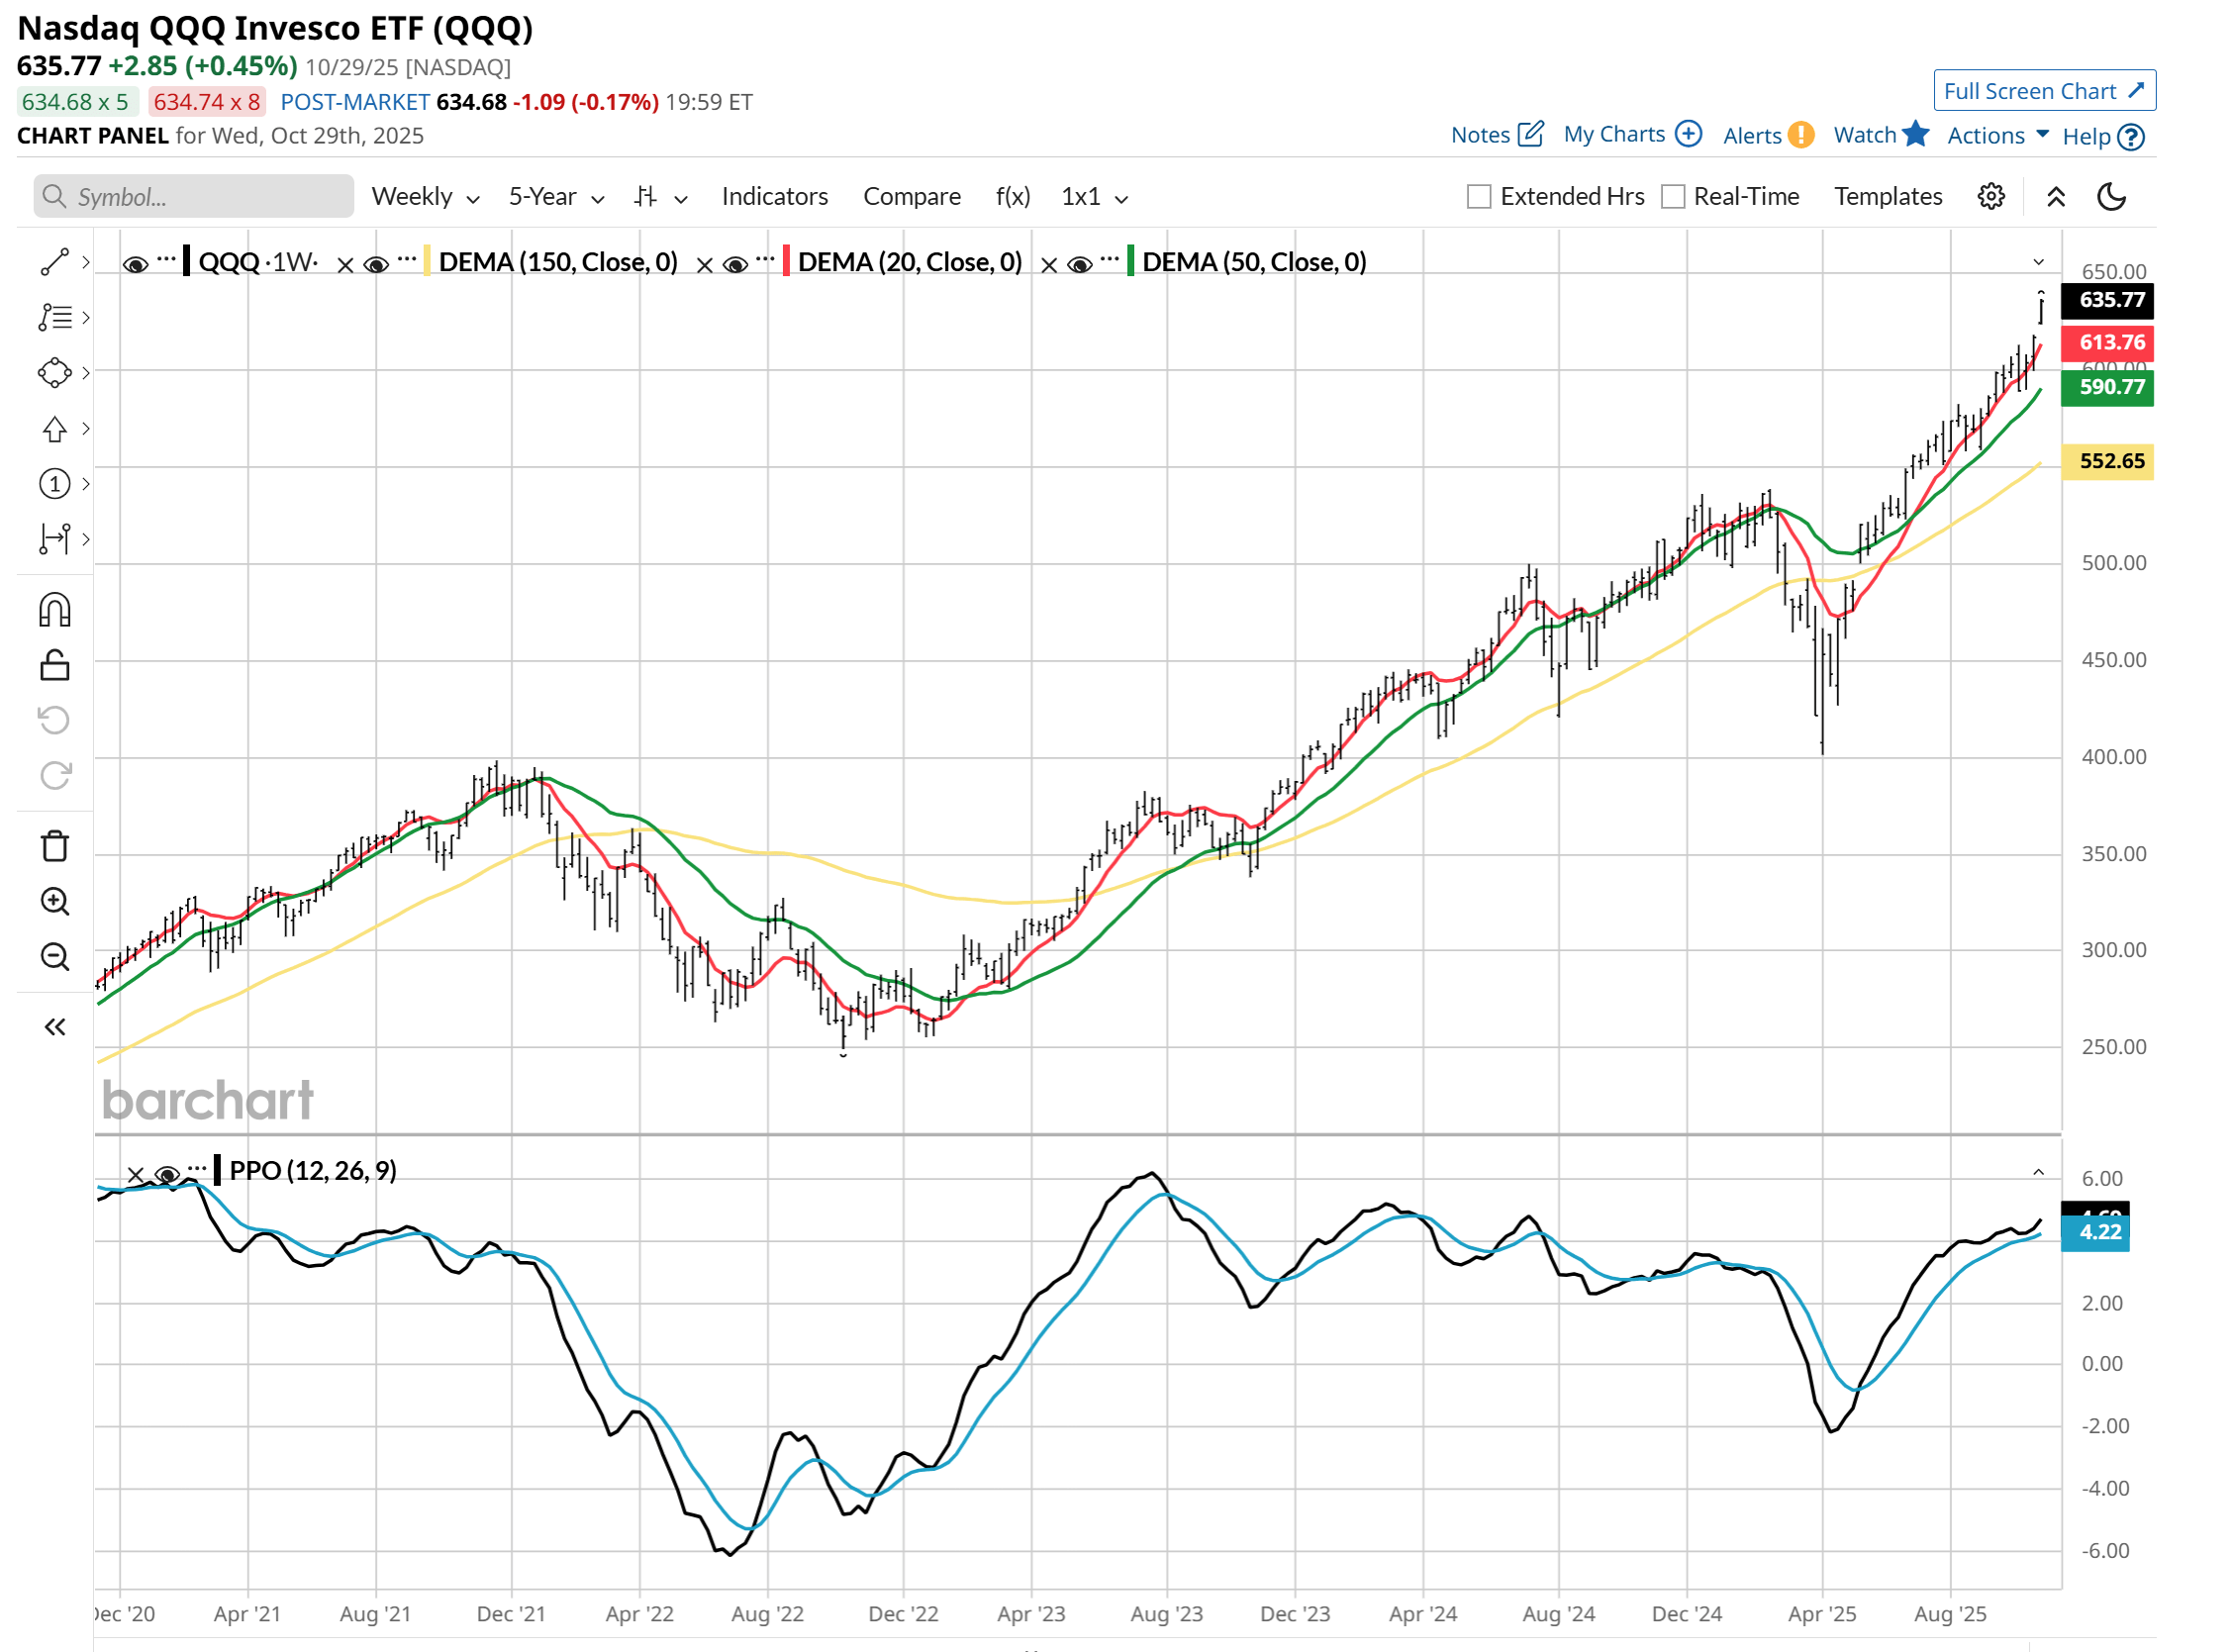Click the red DEMA (20) color swatch

[x=787, y=261]
